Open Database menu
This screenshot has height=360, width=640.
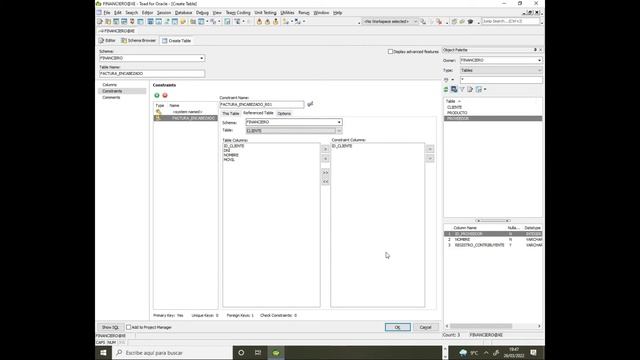click(x=184, y=13)
